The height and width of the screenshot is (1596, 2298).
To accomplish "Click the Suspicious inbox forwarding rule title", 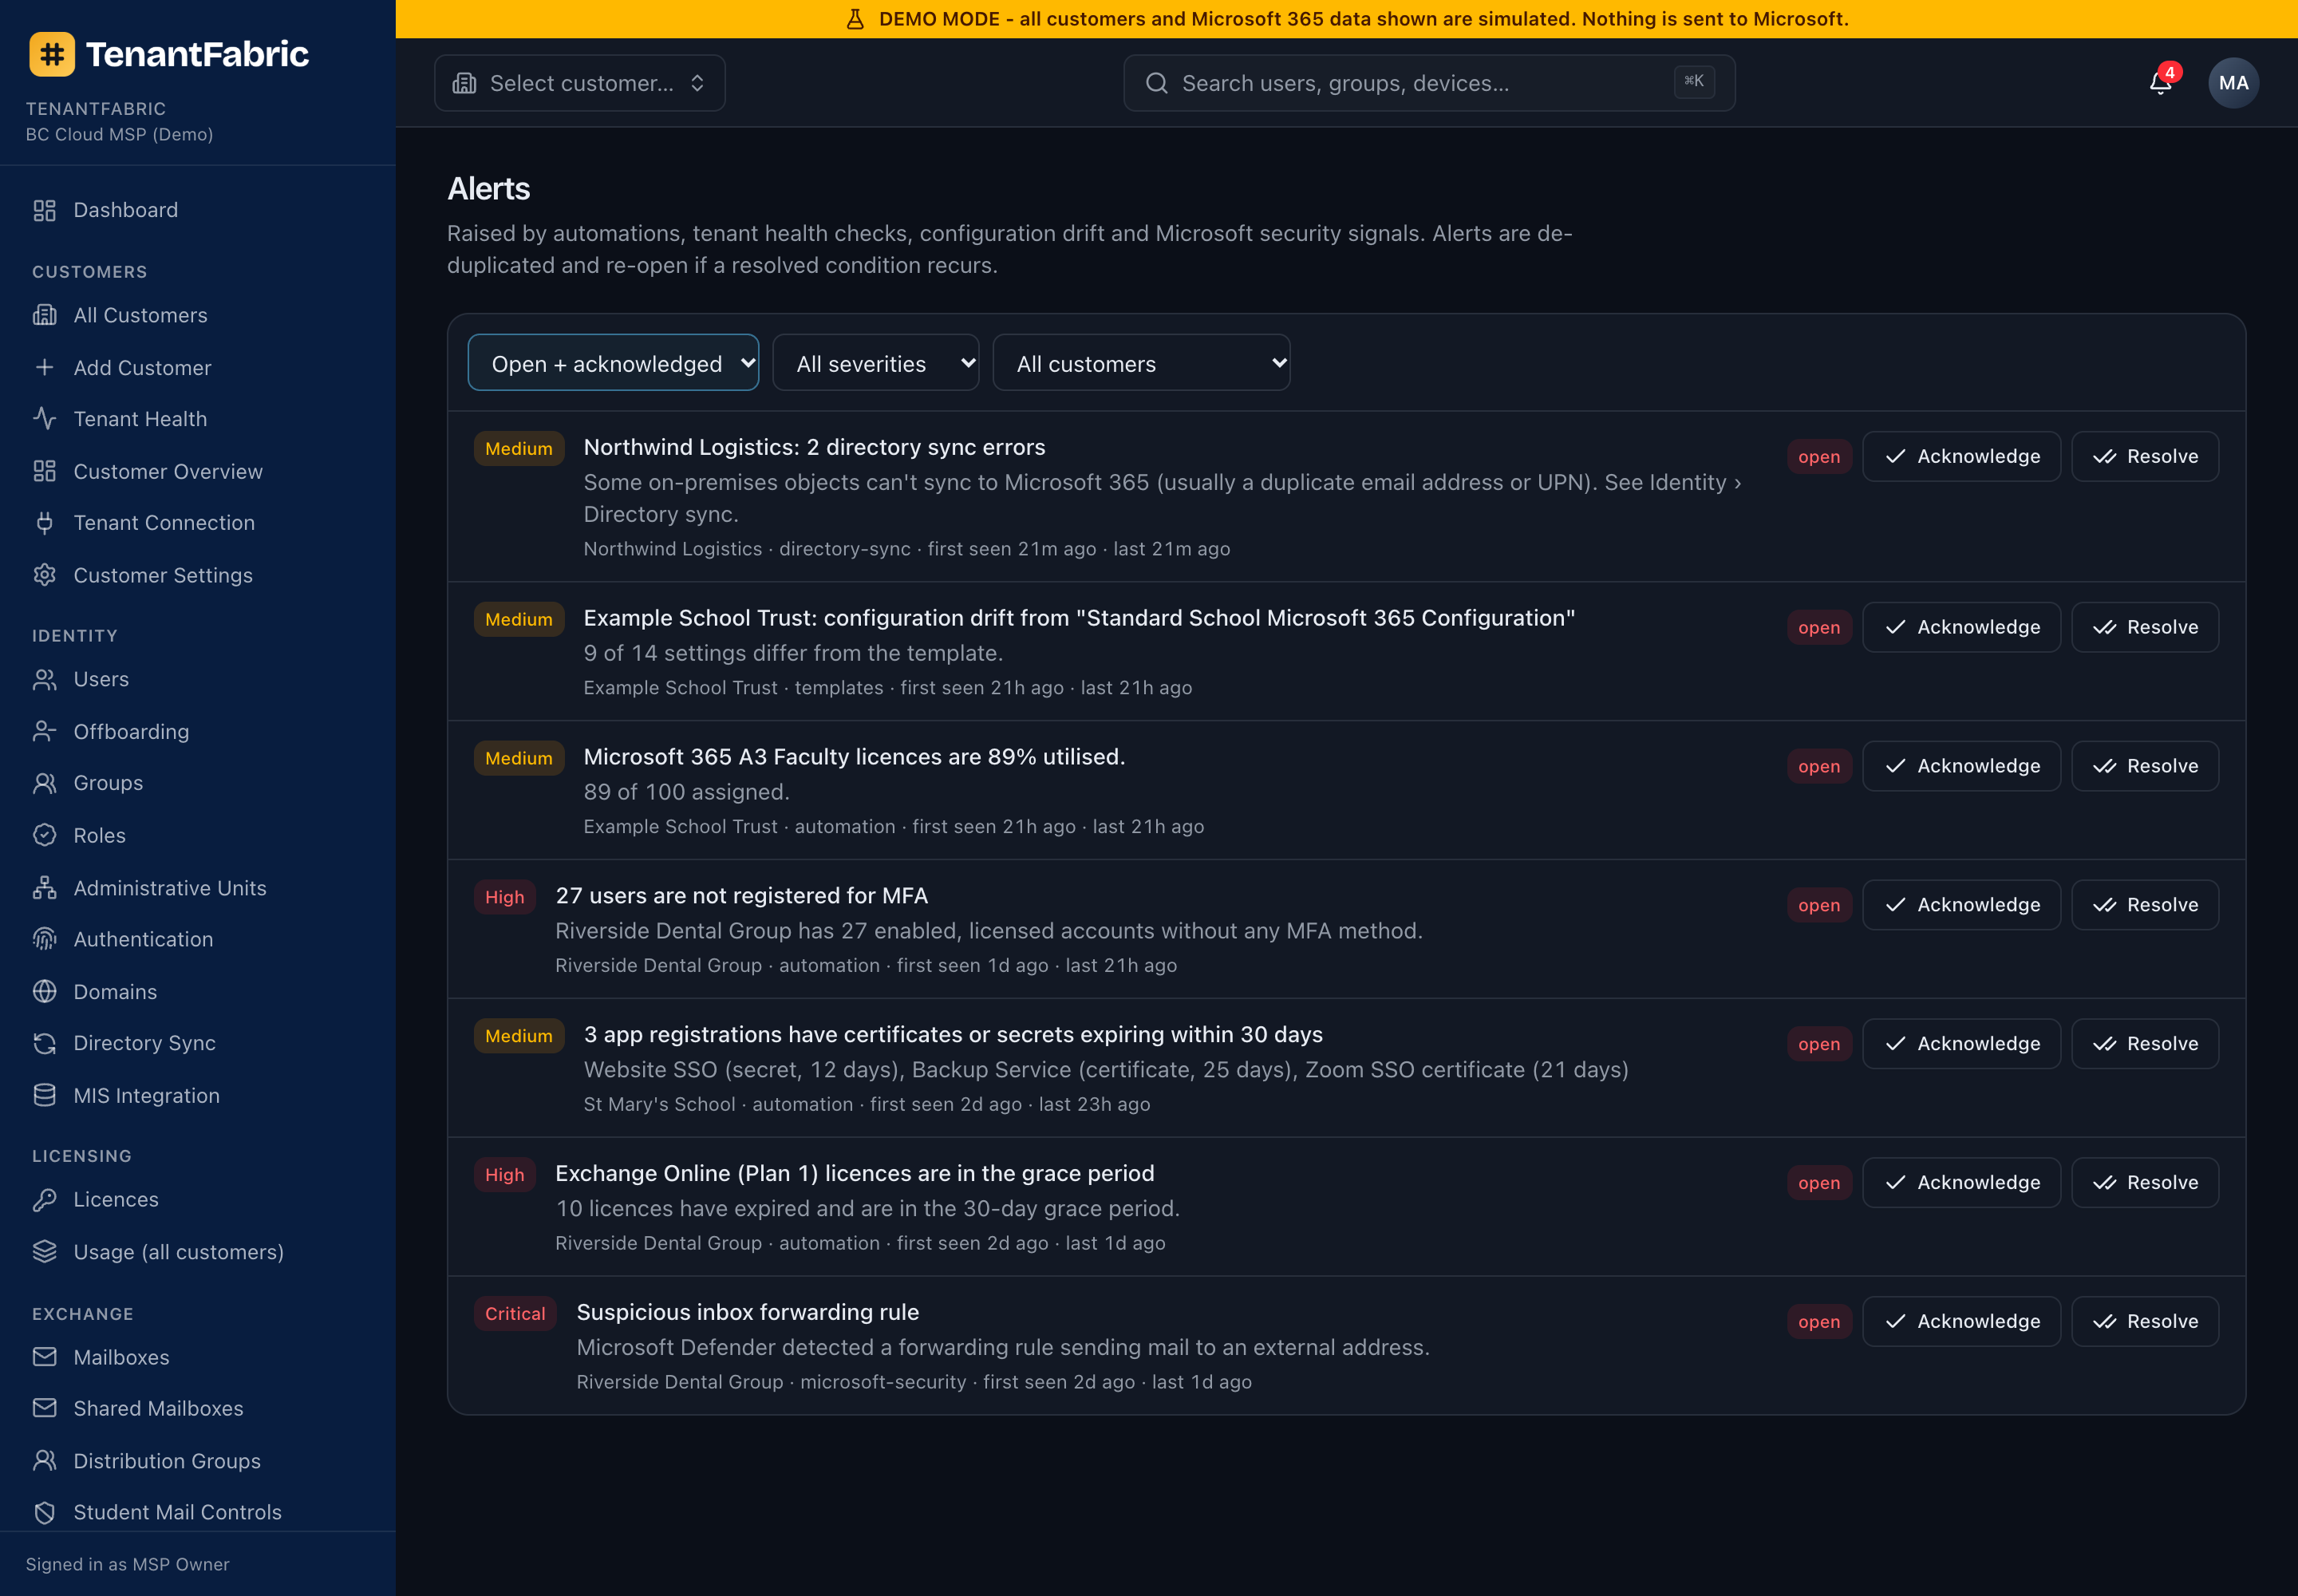I will [x=747, y=1312].
